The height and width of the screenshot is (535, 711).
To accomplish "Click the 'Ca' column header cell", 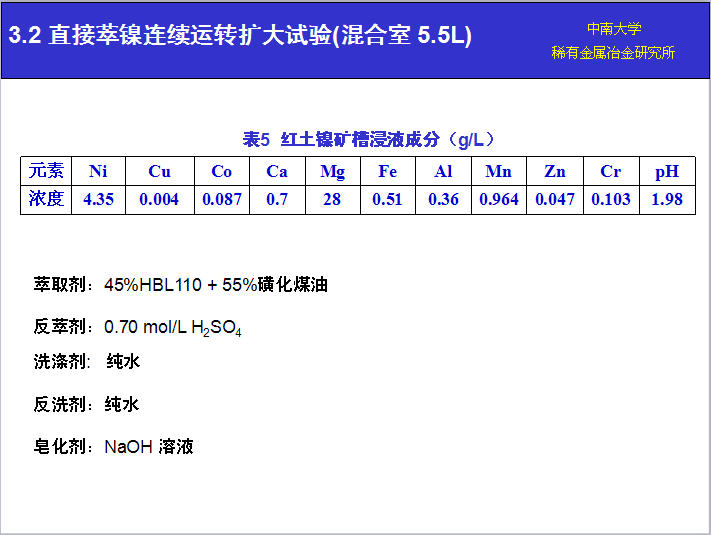I will click(x=277, y=171).
